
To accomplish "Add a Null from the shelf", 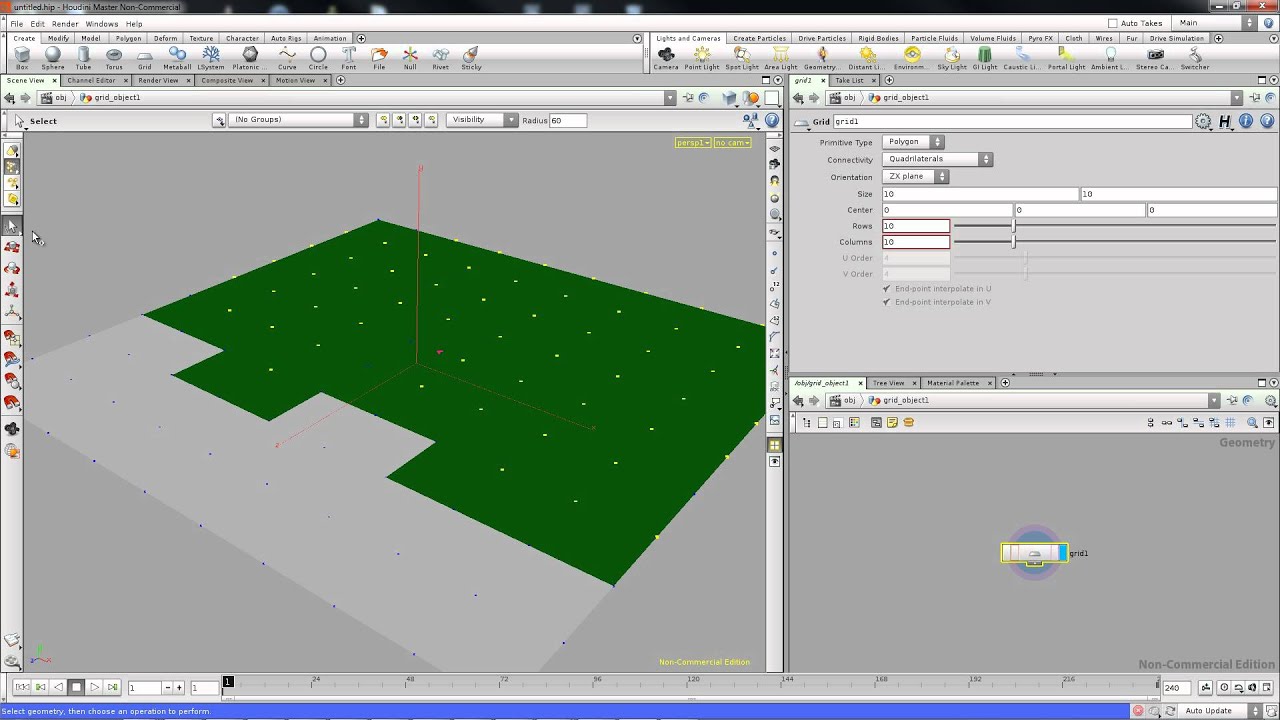I will tap(410, 58).
